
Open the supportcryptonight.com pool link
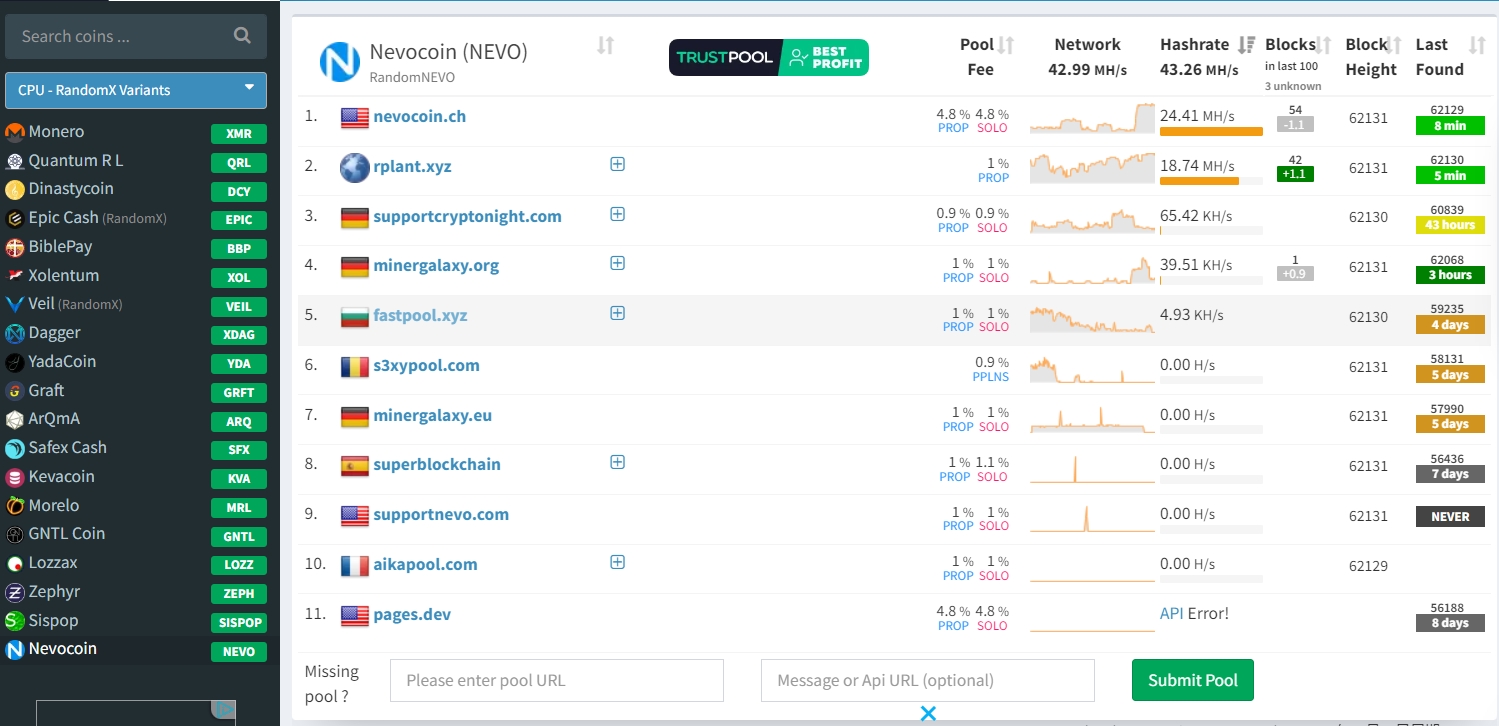[x=467, y=216]
